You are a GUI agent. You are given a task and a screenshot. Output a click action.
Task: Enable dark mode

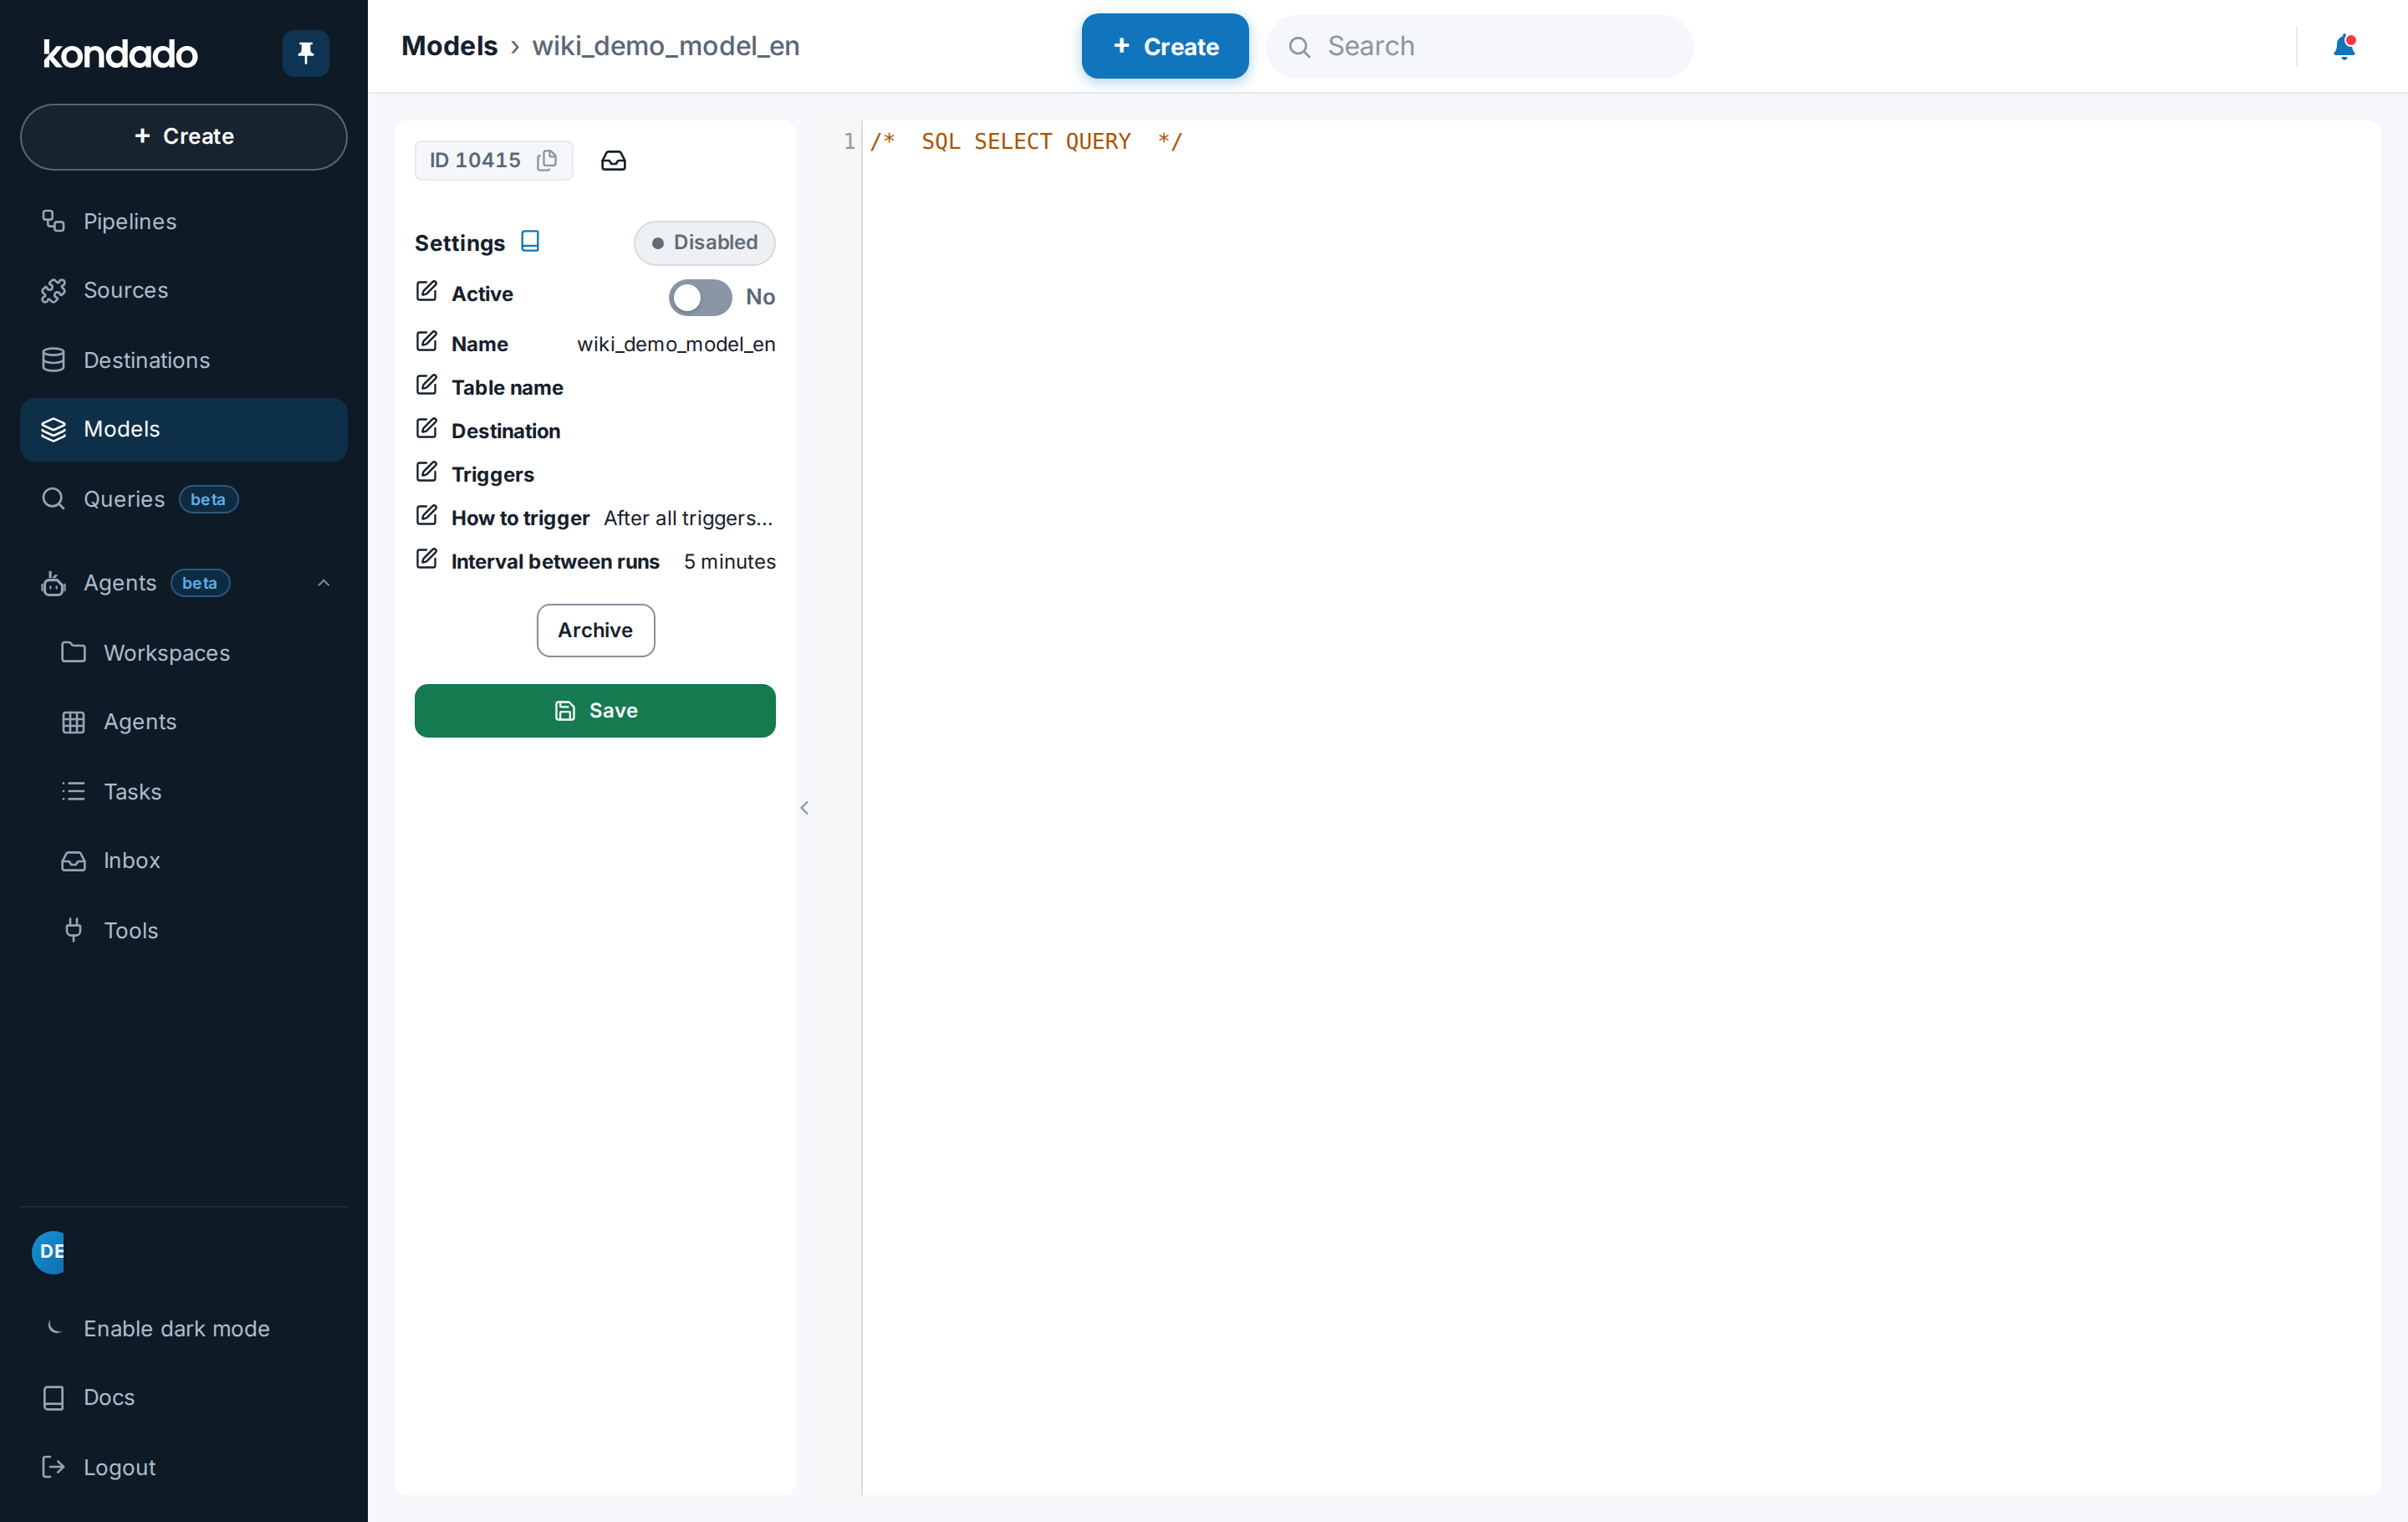click(176, 1328)
